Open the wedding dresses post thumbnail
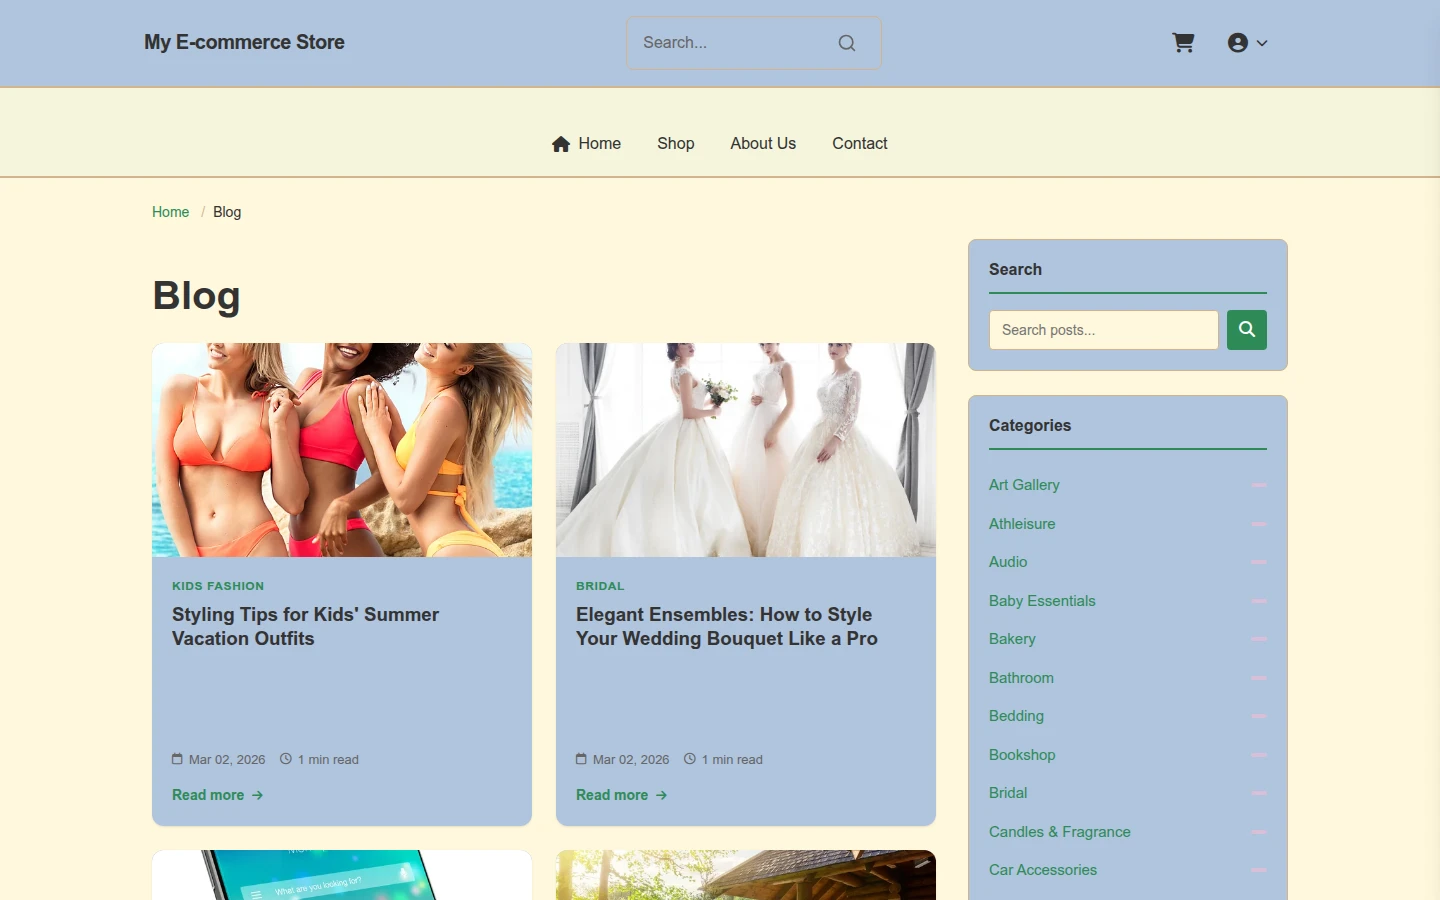This screenshot has height=900, width=1440. 746,450
